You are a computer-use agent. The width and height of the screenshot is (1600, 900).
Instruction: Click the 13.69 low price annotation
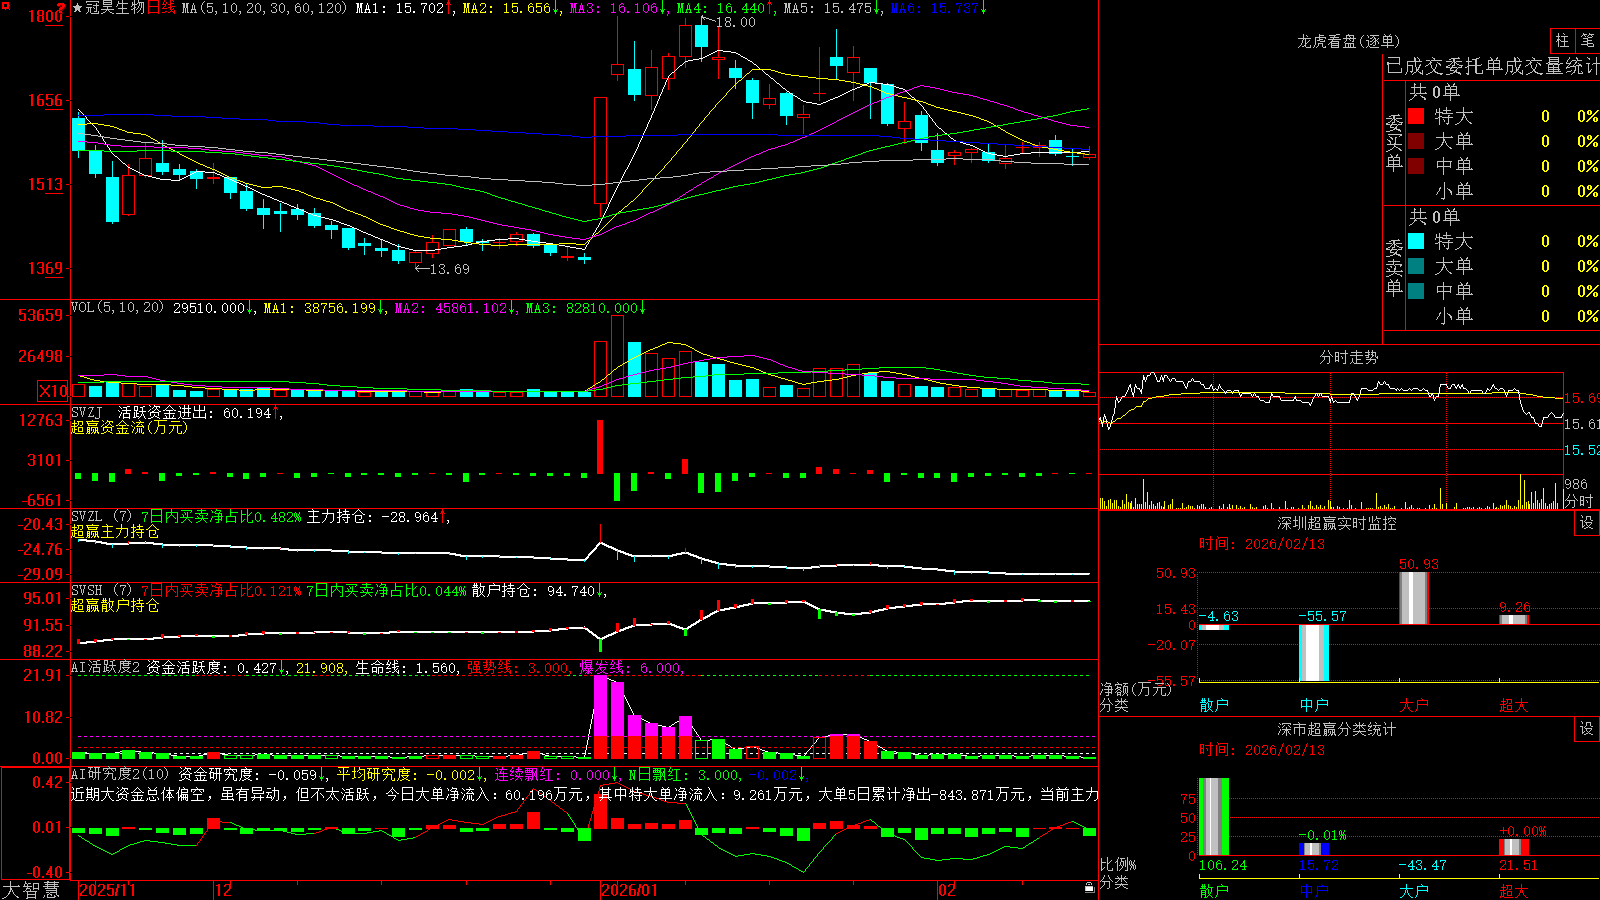pos(448,268)
